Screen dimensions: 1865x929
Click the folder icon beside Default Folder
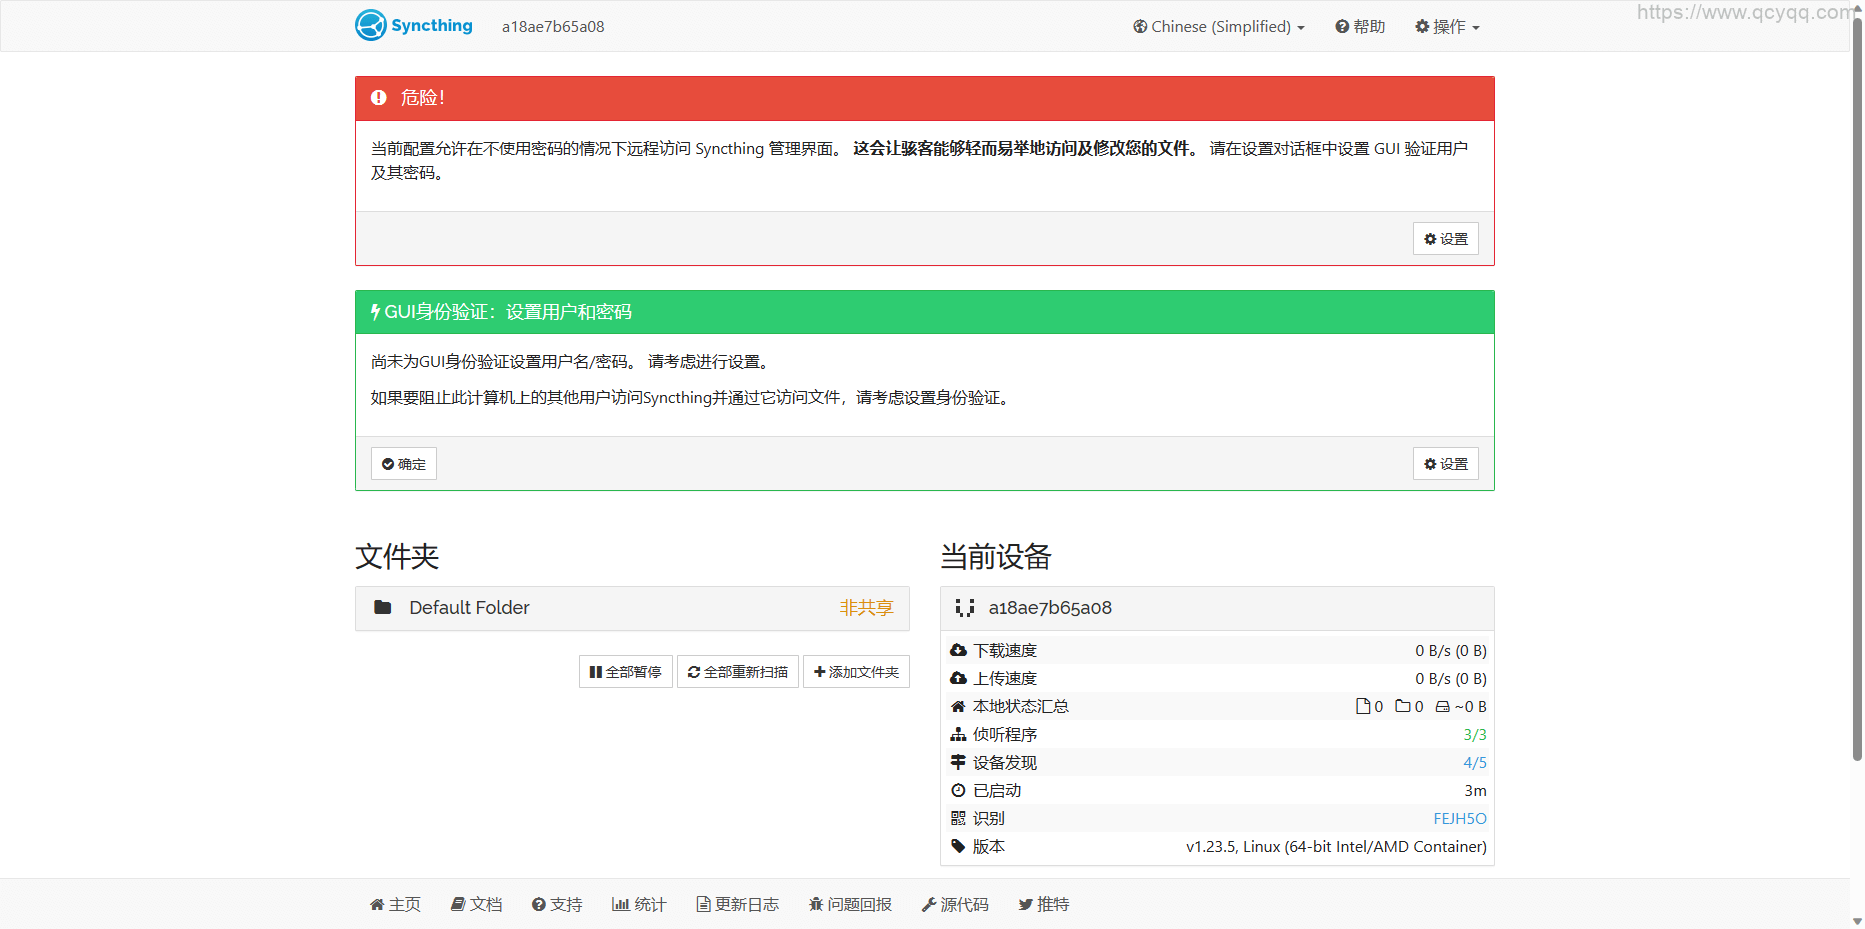383,608
